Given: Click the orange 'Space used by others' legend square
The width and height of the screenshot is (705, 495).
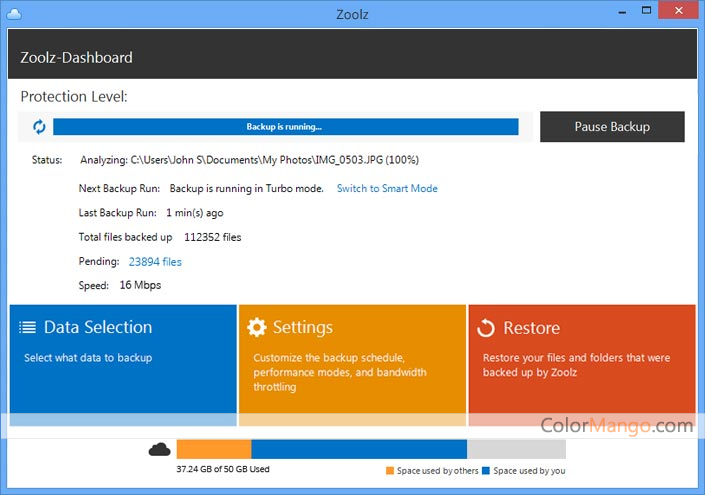Looking at the screenshot, I should 390,471.
